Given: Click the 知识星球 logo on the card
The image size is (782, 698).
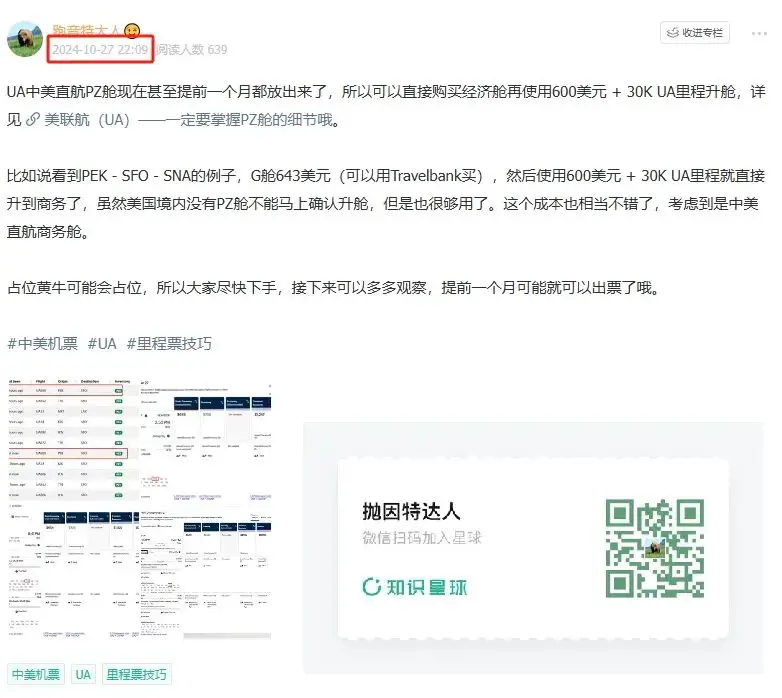Looking at the screenshot, I should coord(415,587).
